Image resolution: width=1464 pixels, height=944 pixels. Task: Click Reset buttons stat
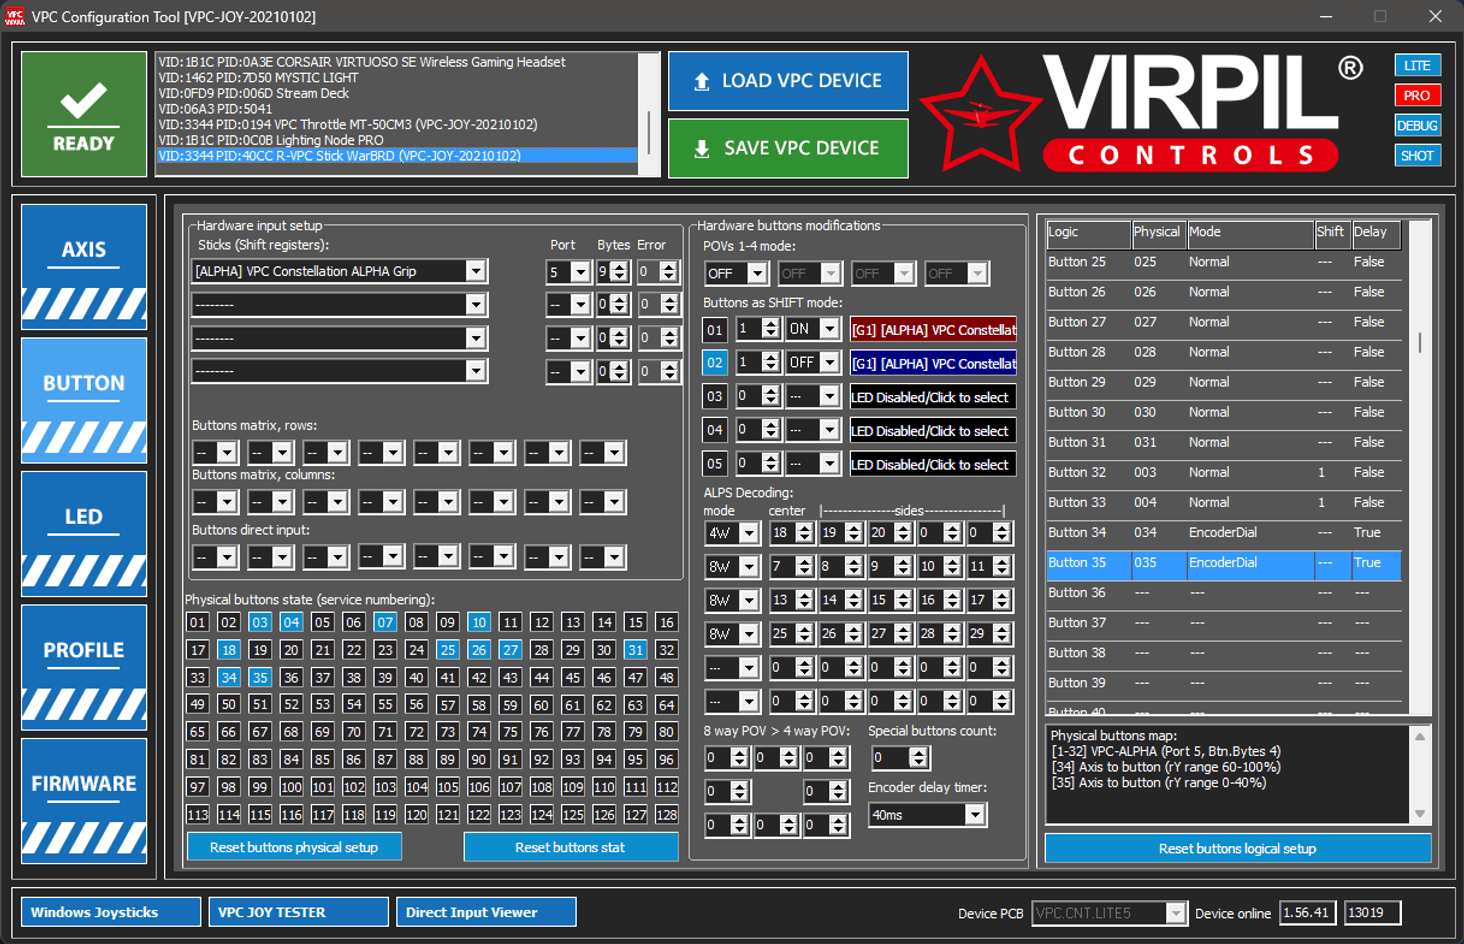(x=570, y=847)
